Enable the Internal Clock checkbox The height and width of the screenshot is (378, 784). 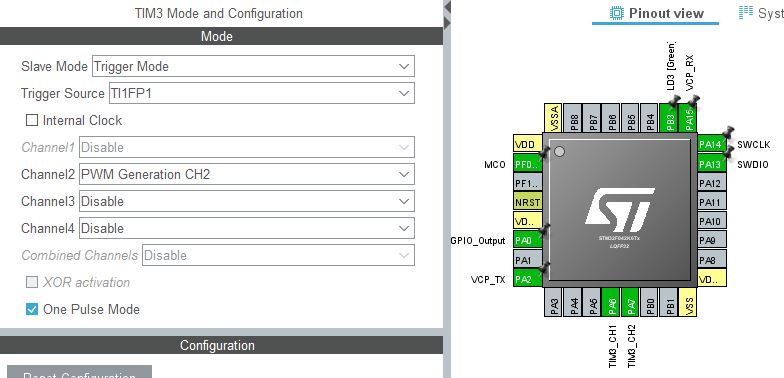click(32, 120)
